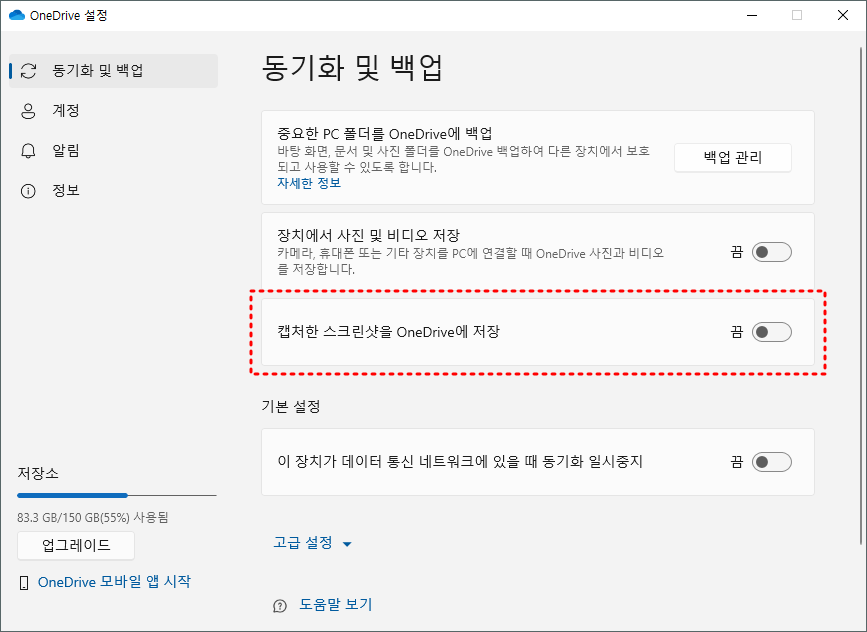
Task: Close the OneDrive 설정 window
Action: 843,15
